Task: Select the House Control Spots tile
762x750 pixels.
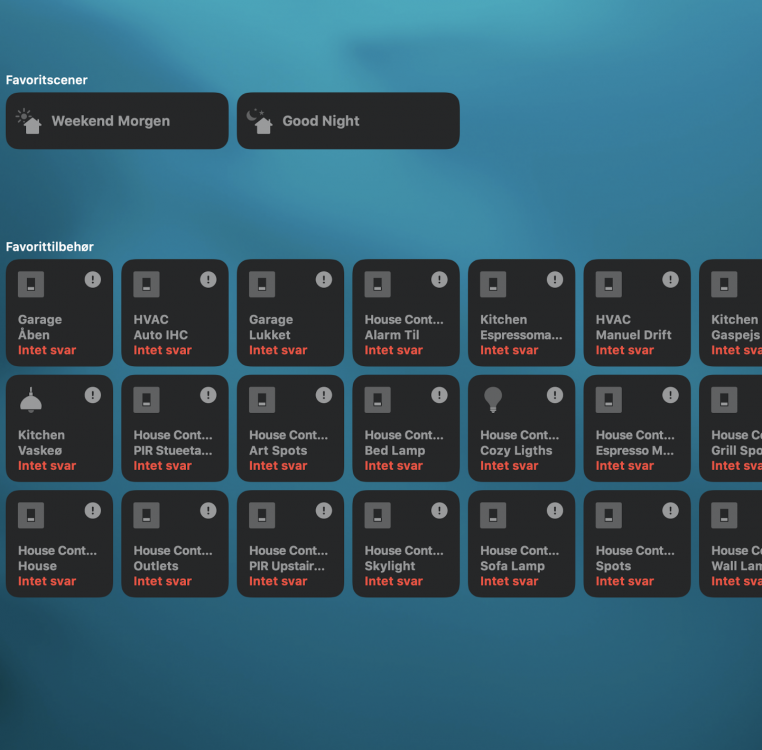Action: (637, 544)
